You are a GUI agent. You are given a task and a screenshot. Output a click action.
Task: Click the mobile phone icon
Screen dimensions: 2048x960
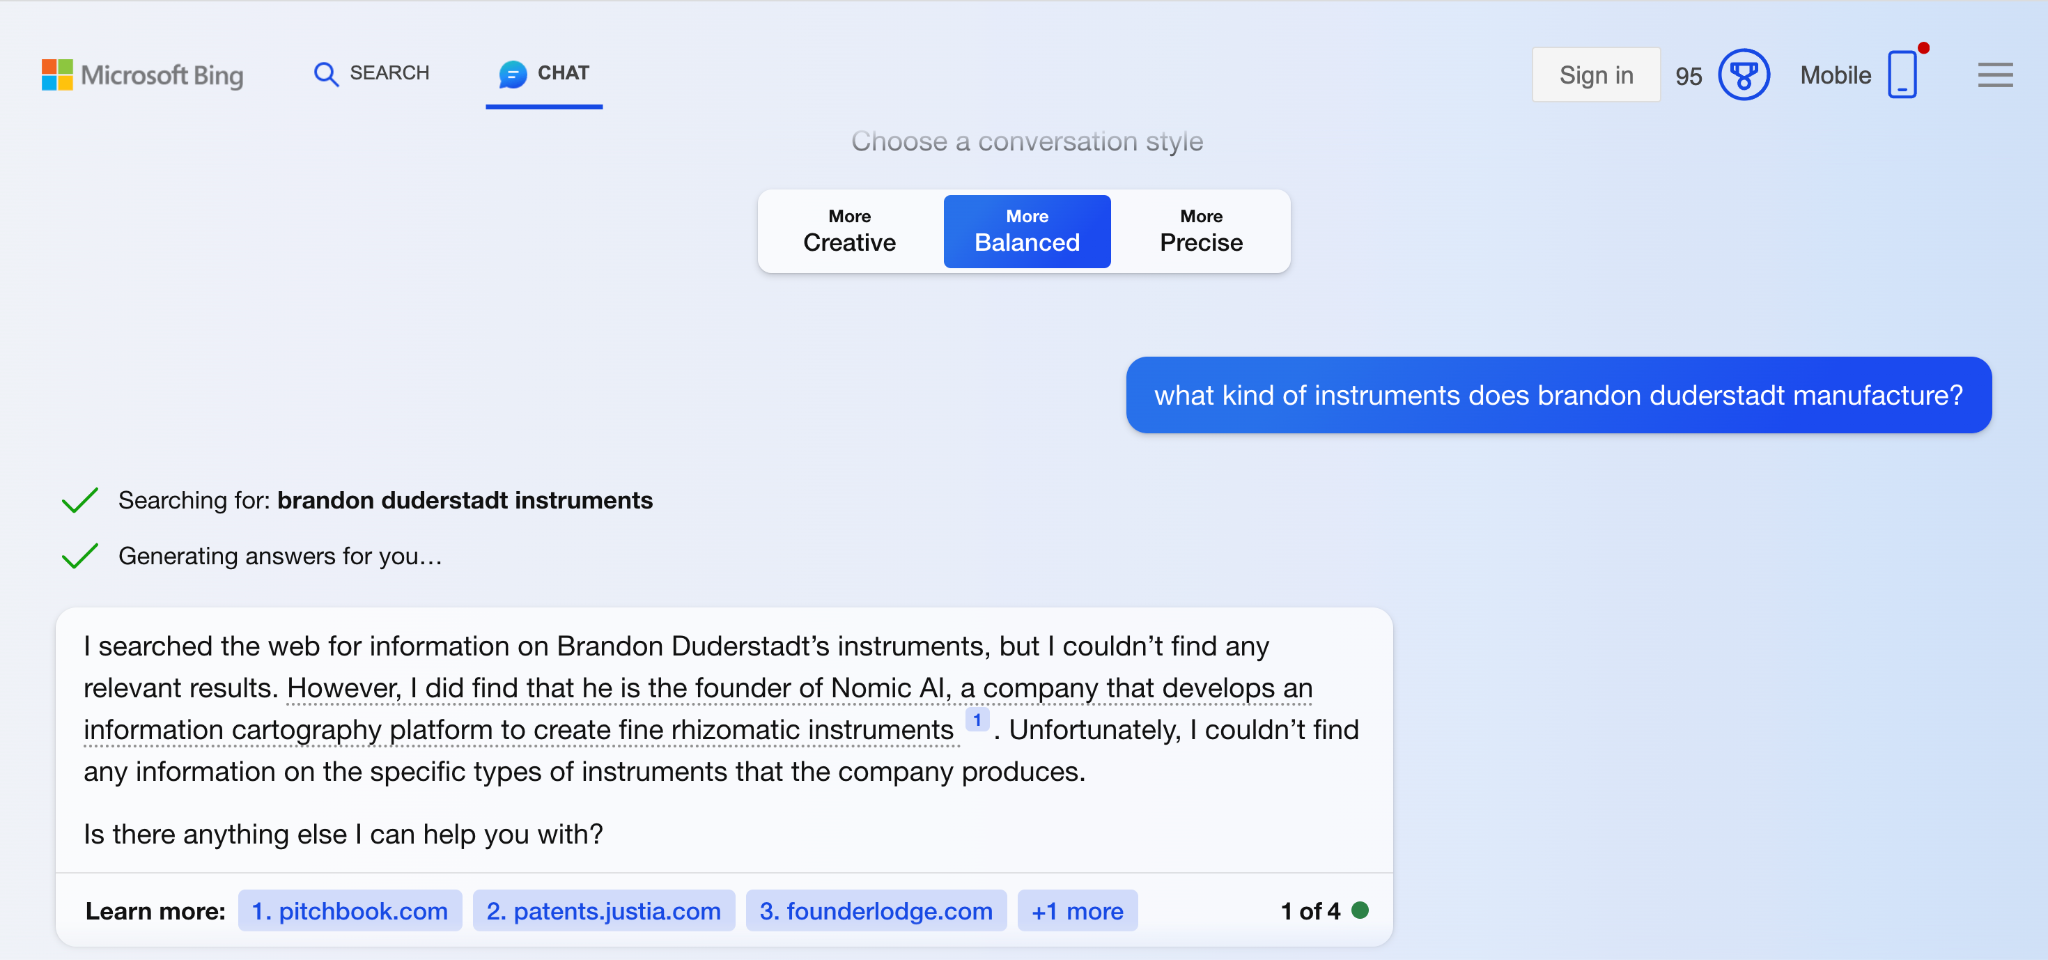(1902, 75)
